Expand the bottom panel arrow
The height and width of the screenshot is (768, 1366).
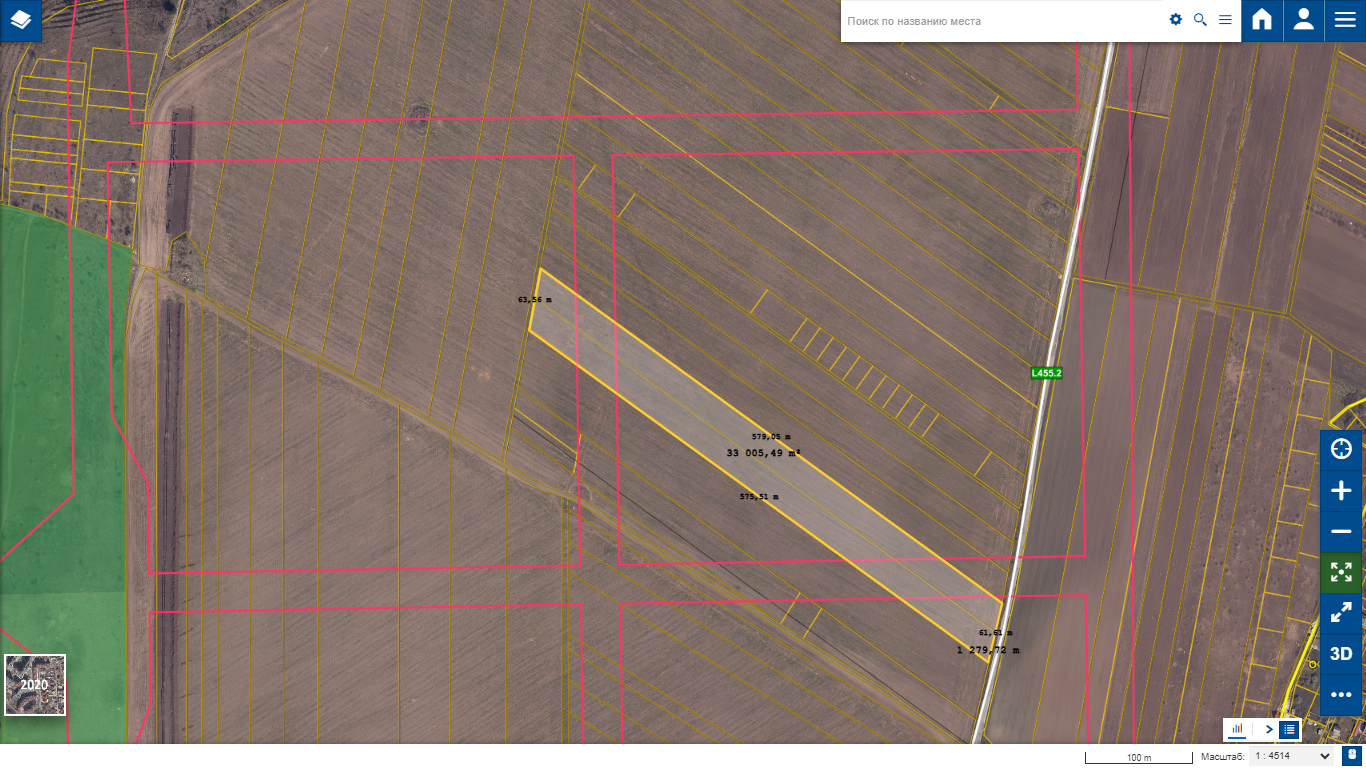click(1269, 729)
